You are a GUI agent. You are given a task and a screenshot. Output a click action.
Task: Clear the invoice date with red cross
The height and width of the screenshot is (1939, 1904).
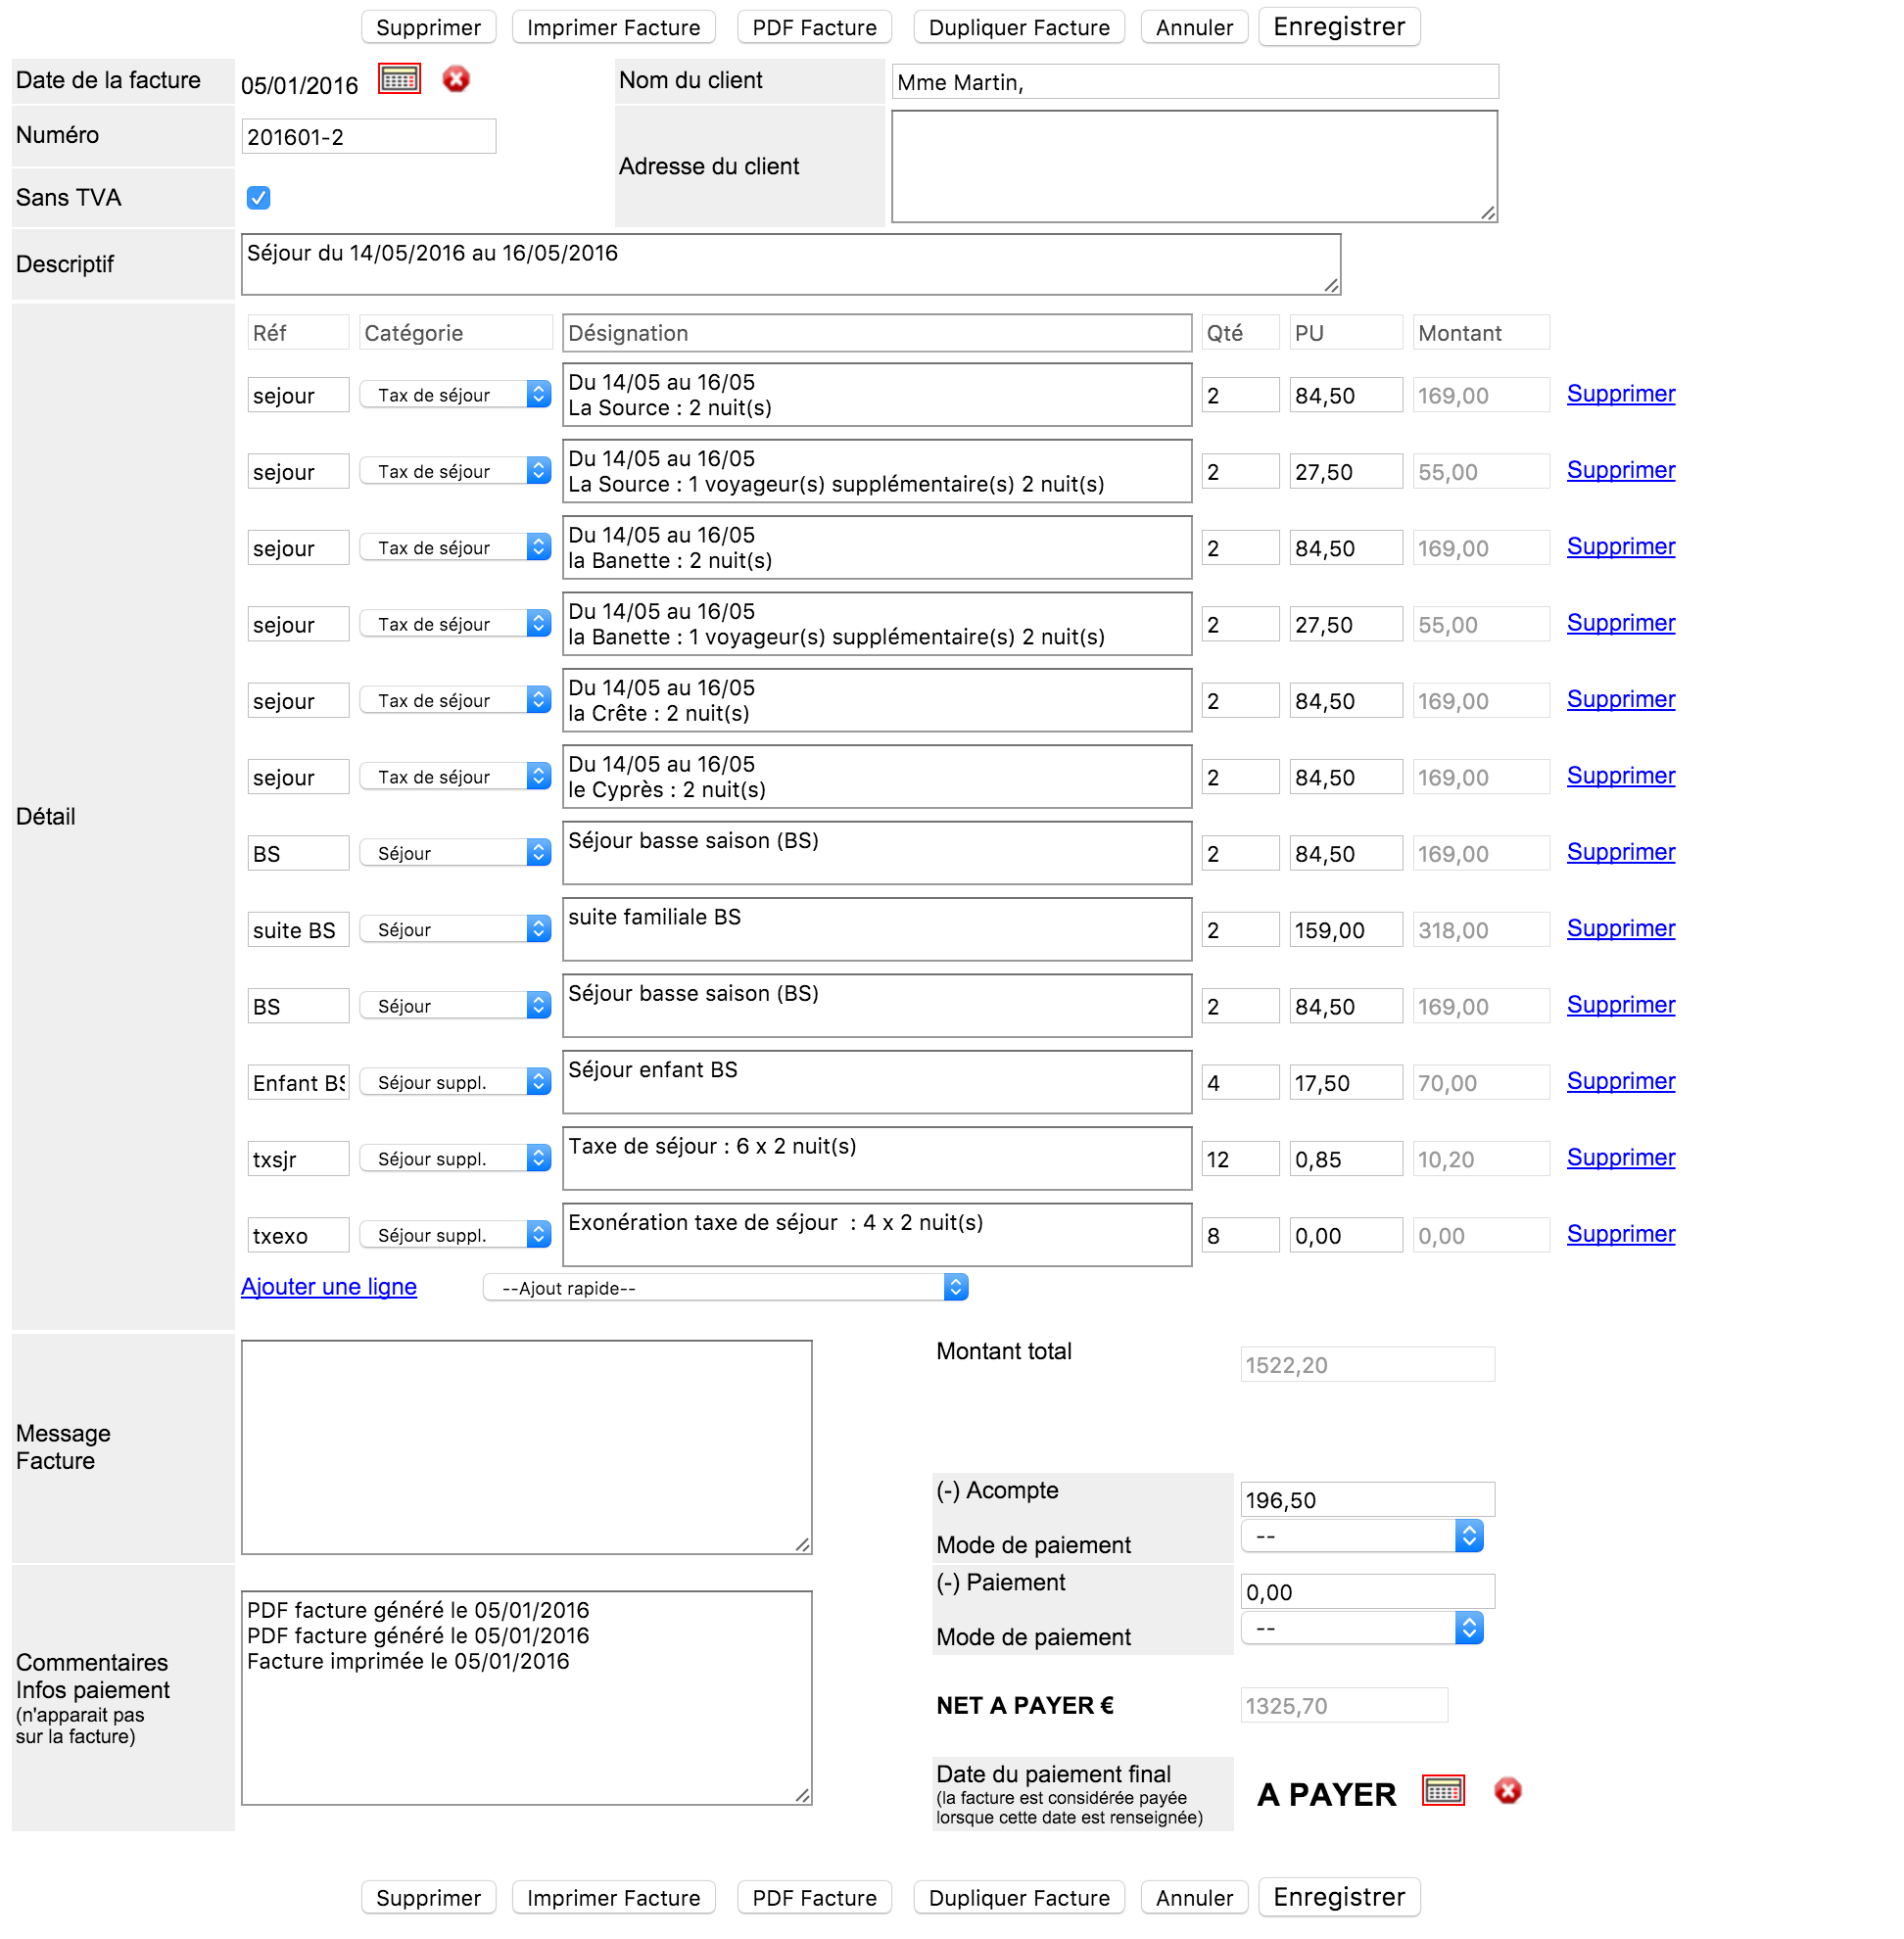coord(456,79)
